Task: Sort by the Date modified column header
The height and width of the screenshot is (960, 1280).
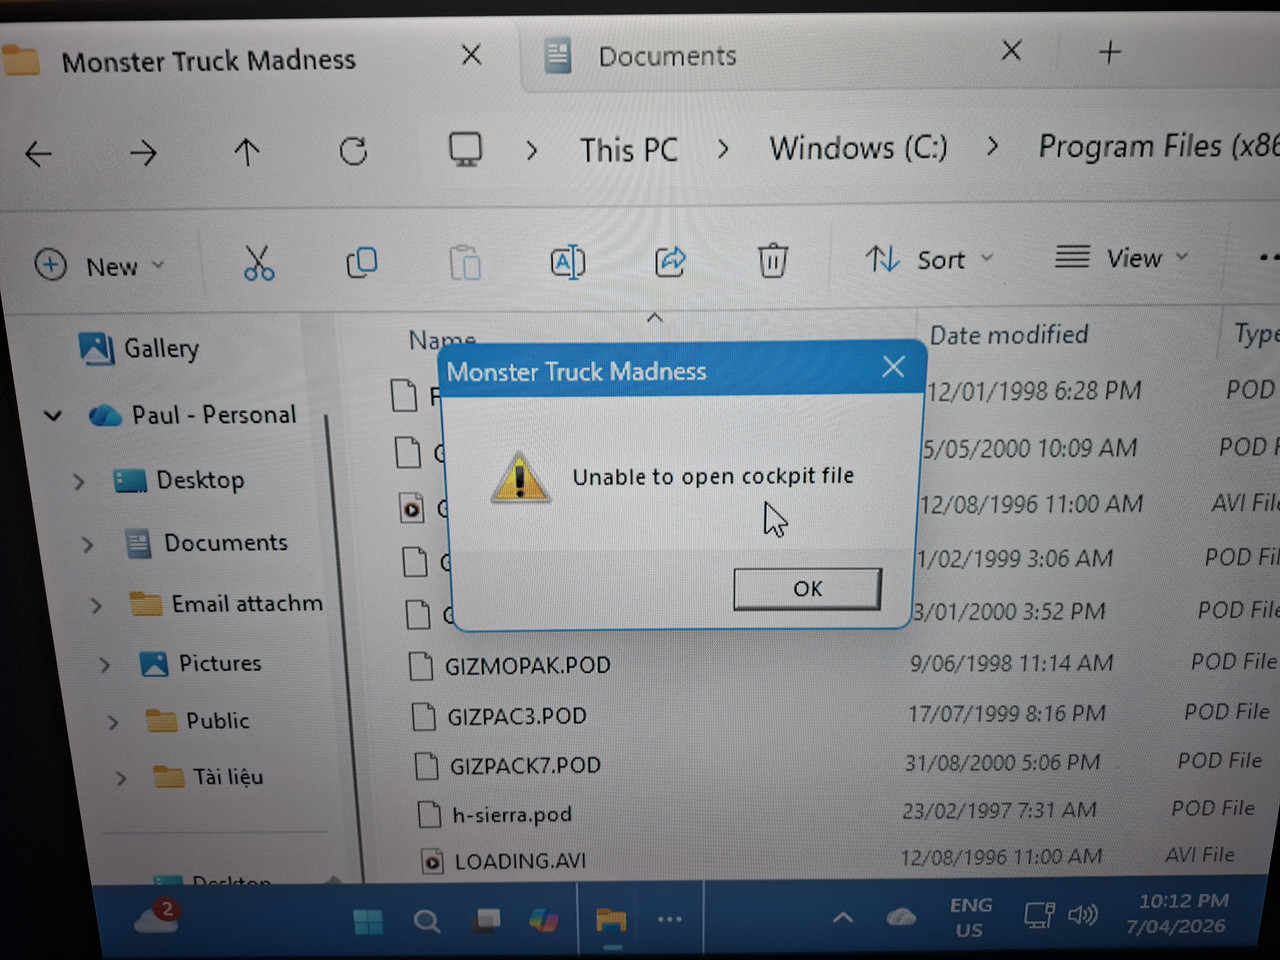Action: [1009, 335]
